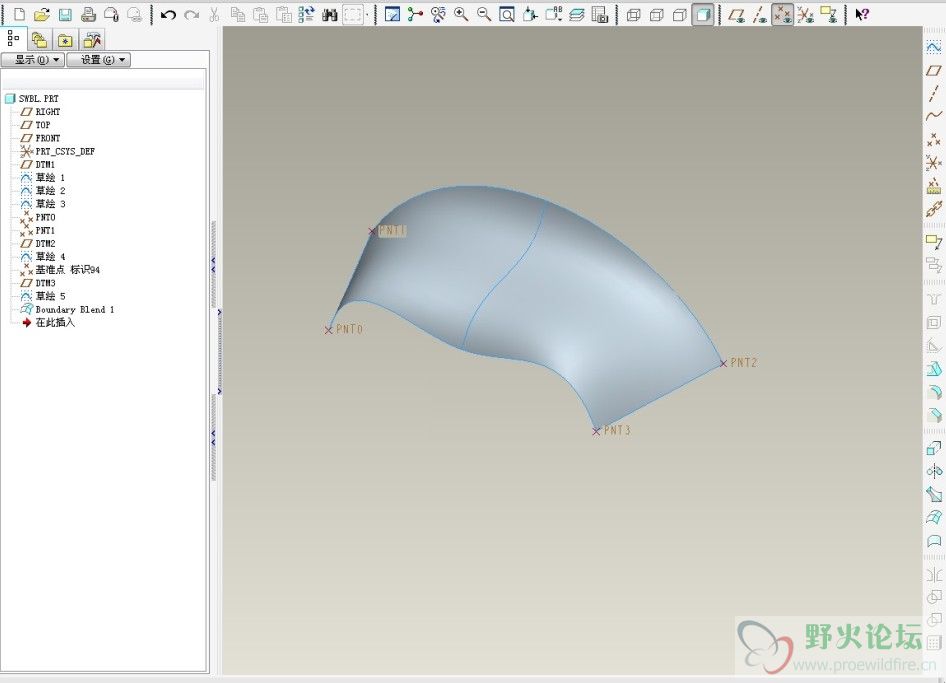Pick point PNT2 in the graphics window
This screenshot has width=946, height=683.
[723, 363]
